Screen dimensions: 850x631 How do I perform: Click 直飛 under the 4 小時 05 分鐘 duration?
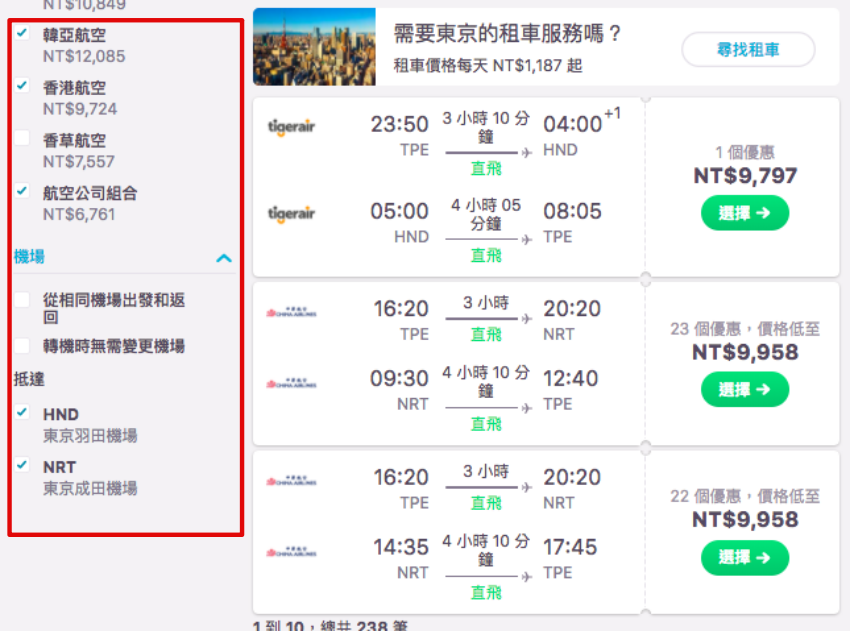click(486, 255)
